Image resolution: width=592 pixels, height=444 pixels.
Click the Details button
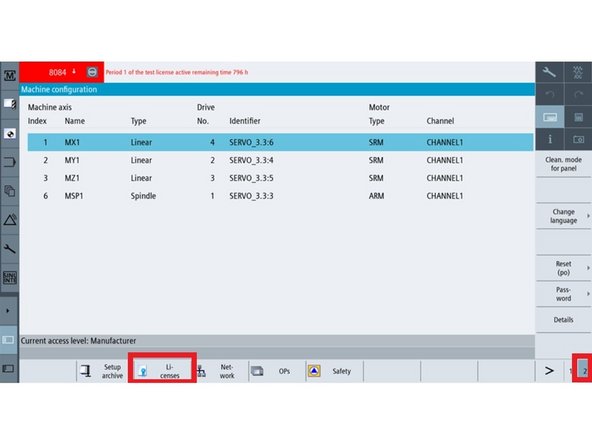[564, 320]
